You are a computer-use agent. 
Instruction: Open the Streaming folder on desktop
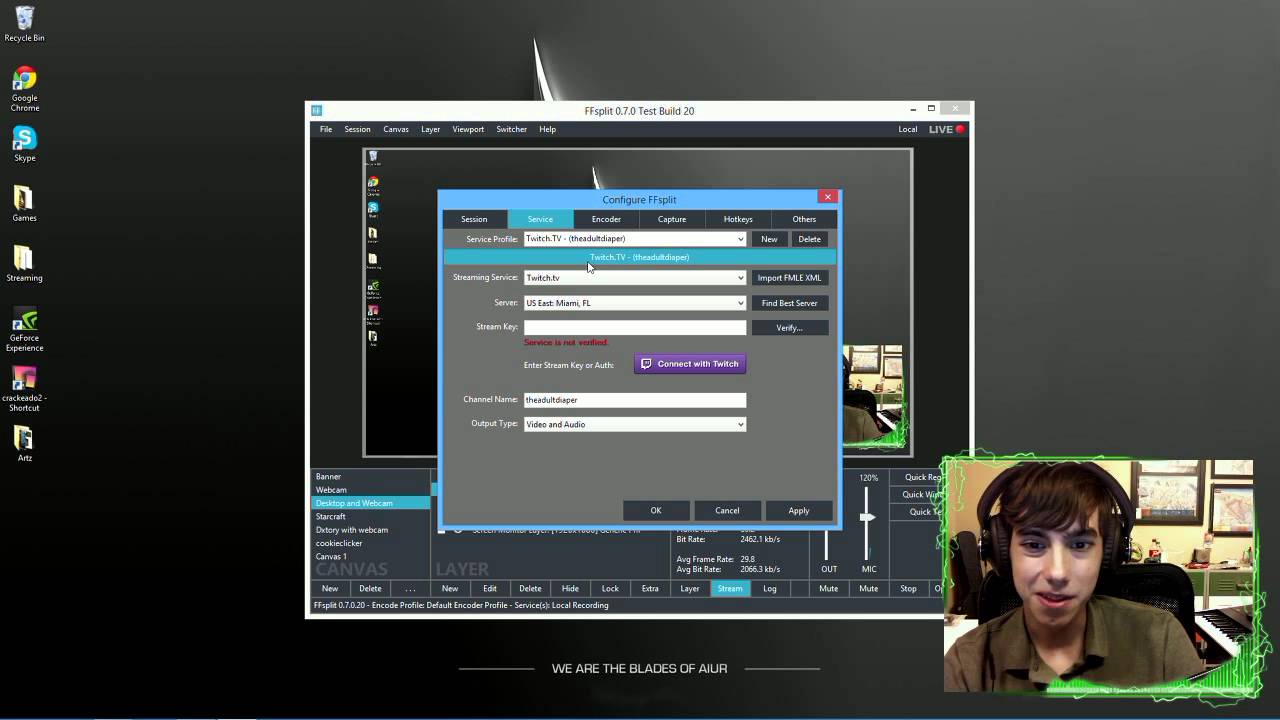(24, 265)
